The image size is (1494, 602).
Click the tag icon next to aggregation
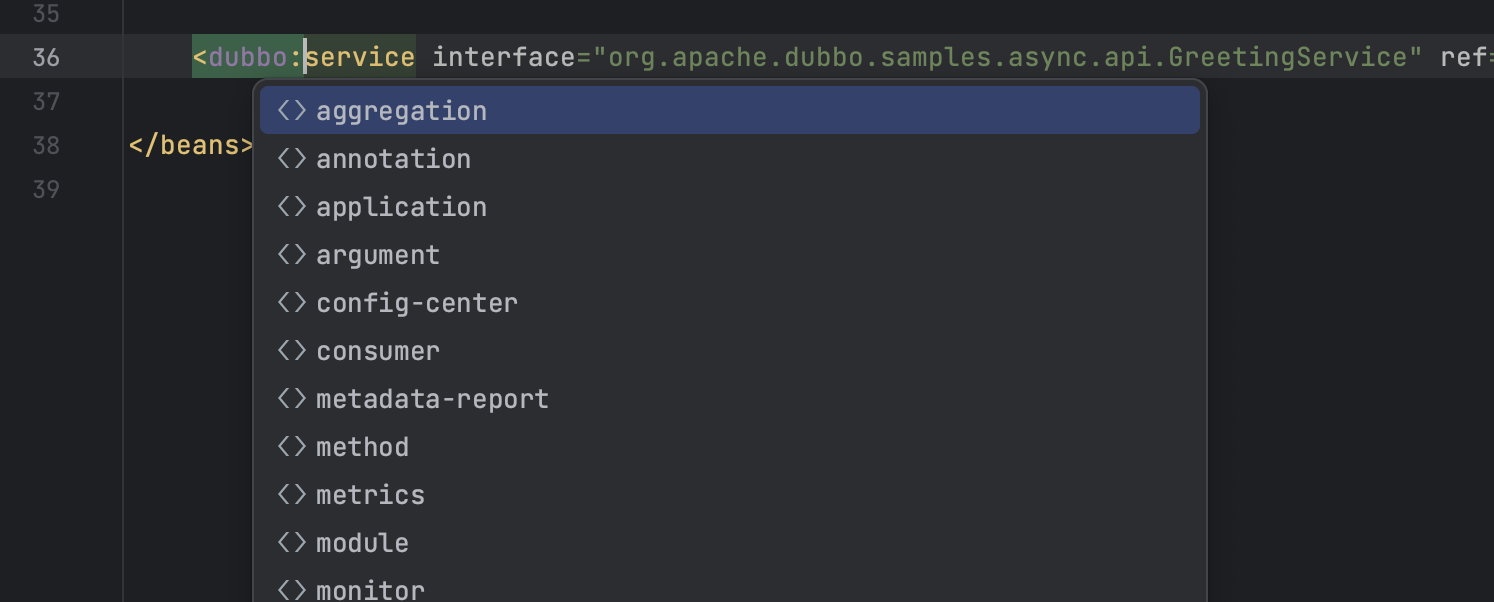coord(291,111)
